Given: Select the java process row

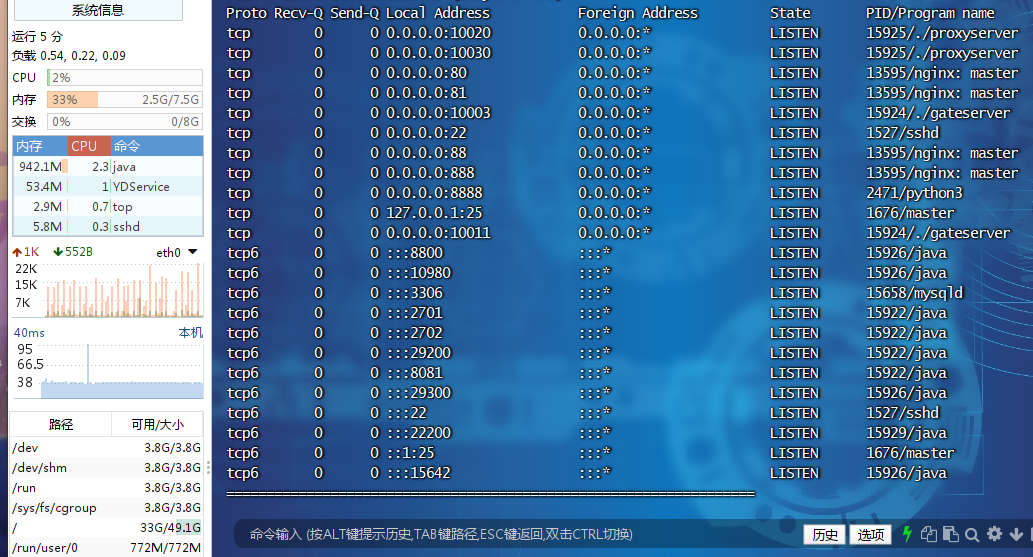Looking at the screenshot, I should click(108, 166).
